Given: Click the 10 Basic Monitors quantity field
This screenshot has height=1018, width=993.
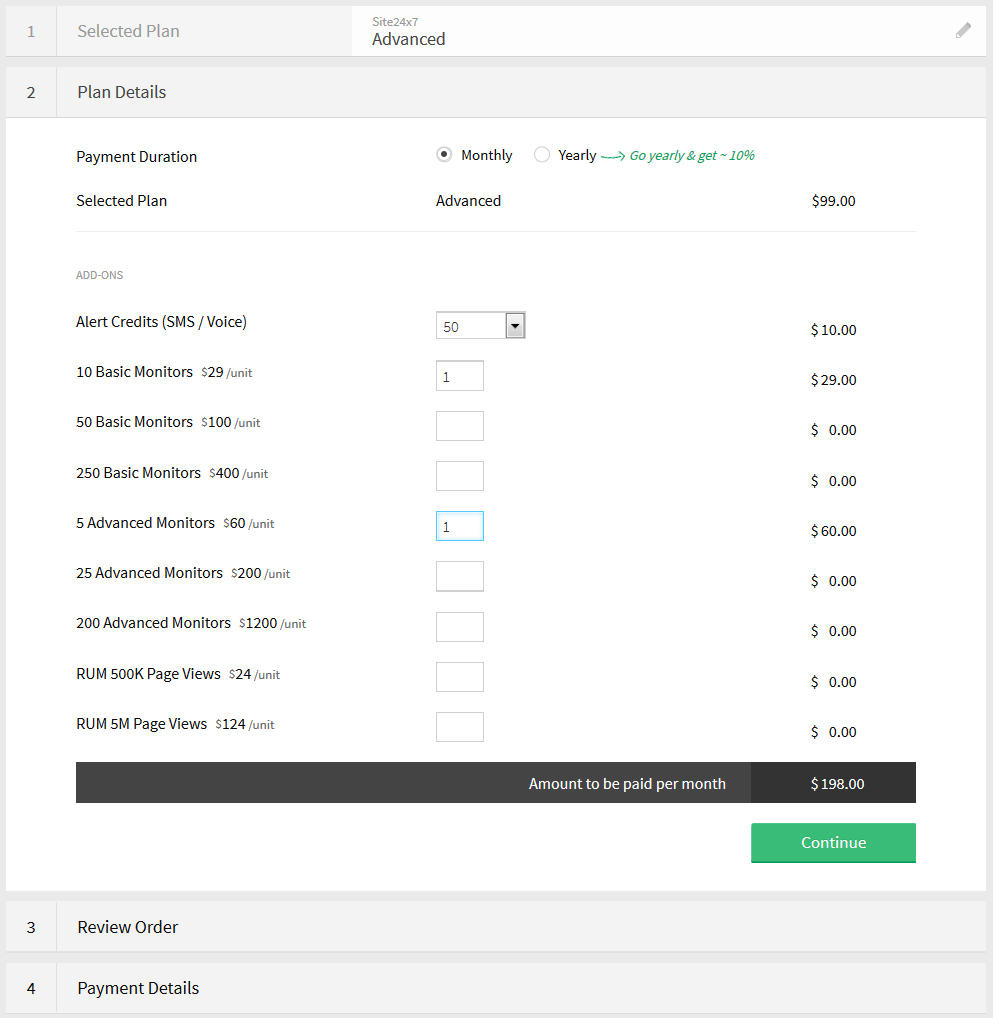Looking at the screenshot, I should 460,376.
